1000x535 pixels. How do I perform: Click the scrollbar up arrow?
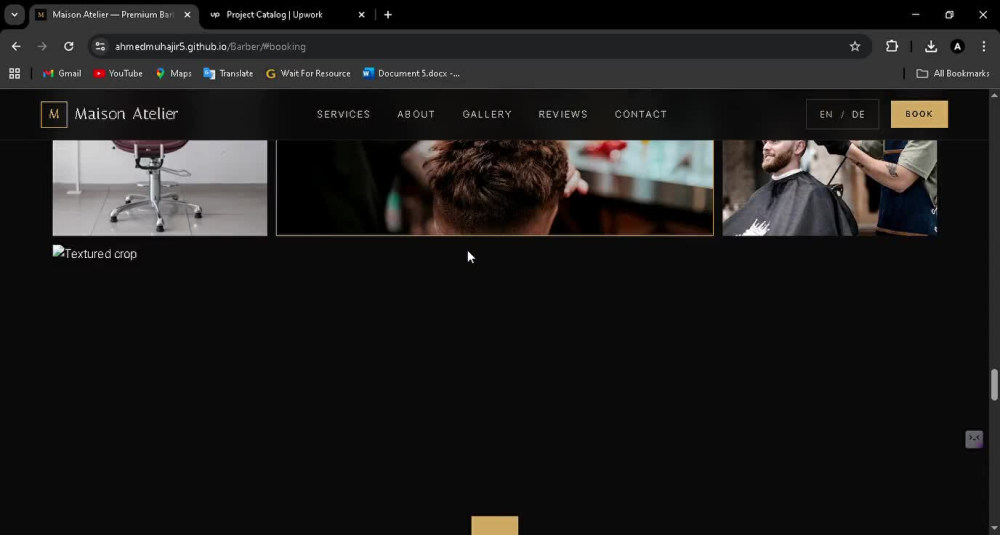(x=994, y=95)
